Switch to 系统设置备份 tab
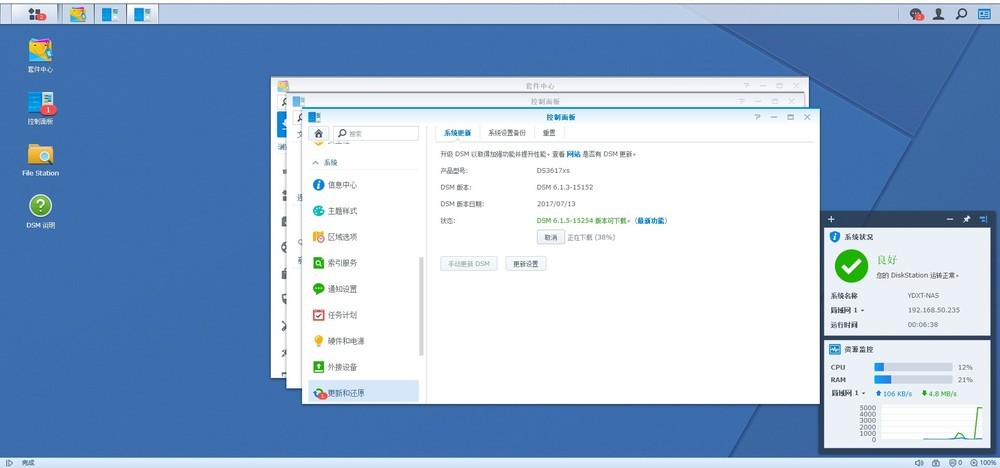1000x468 pixels. tap(507, 133)
